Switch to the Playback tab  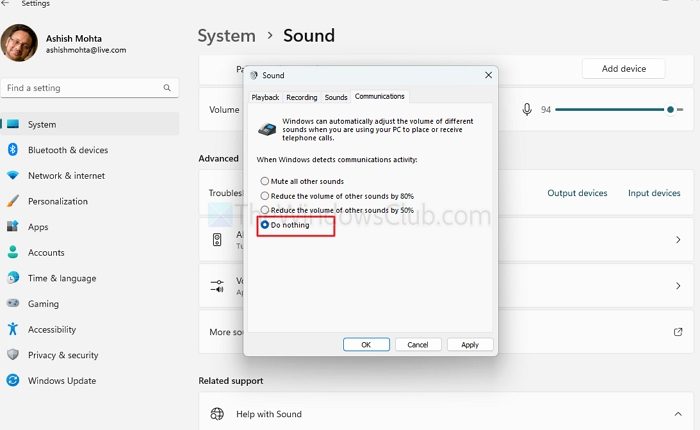(265, 97)
